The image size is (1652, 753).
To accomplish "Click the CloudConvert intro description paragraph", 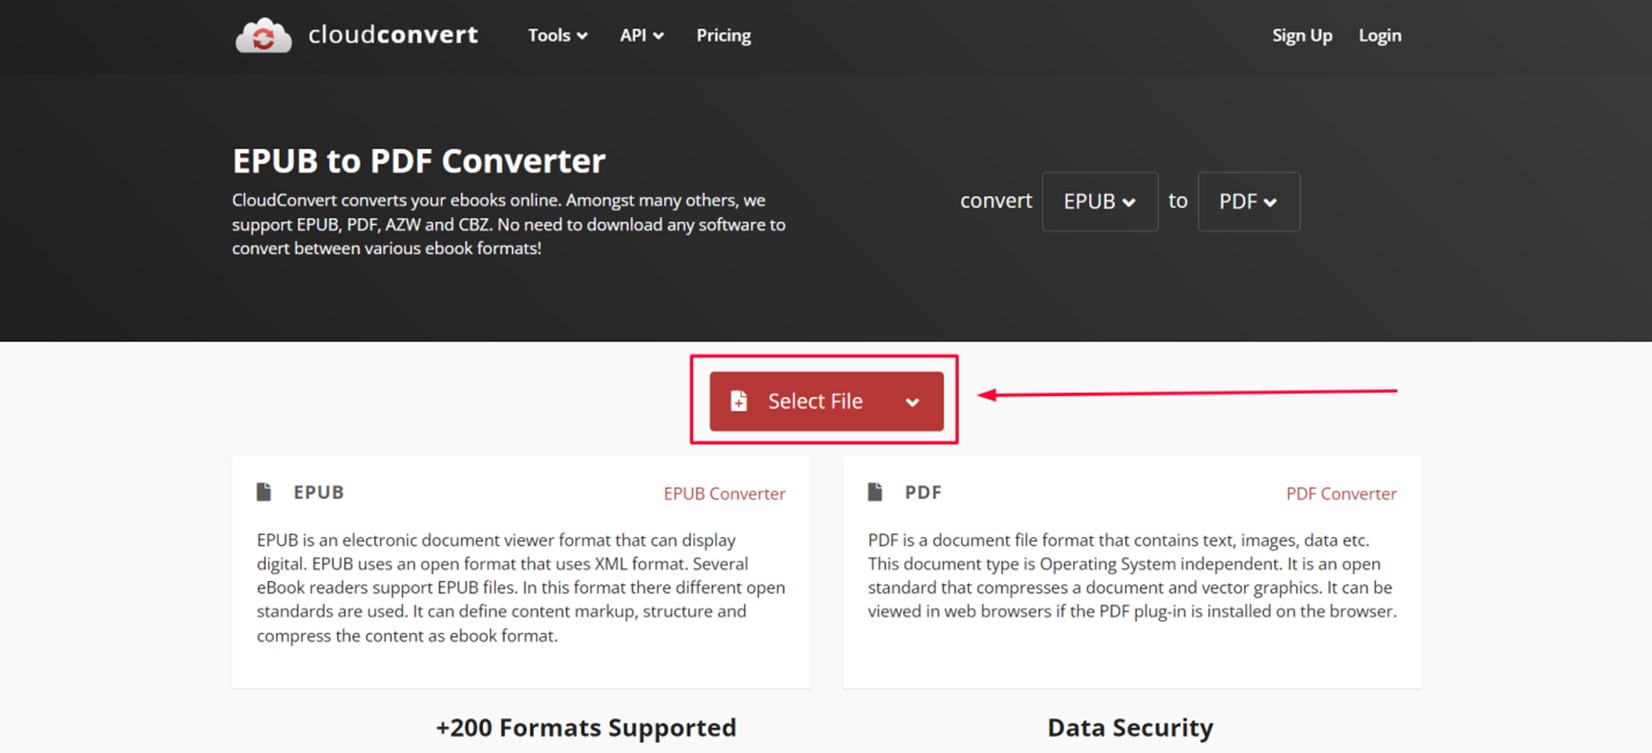I will pos(509,224).
